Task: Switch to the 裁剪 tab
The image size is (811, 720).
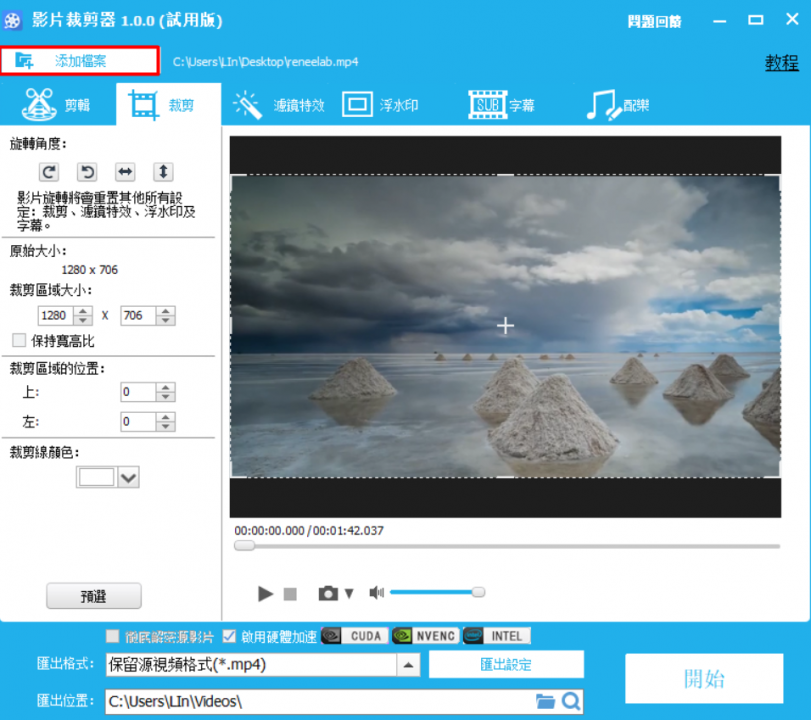Action: click(169, 105)
